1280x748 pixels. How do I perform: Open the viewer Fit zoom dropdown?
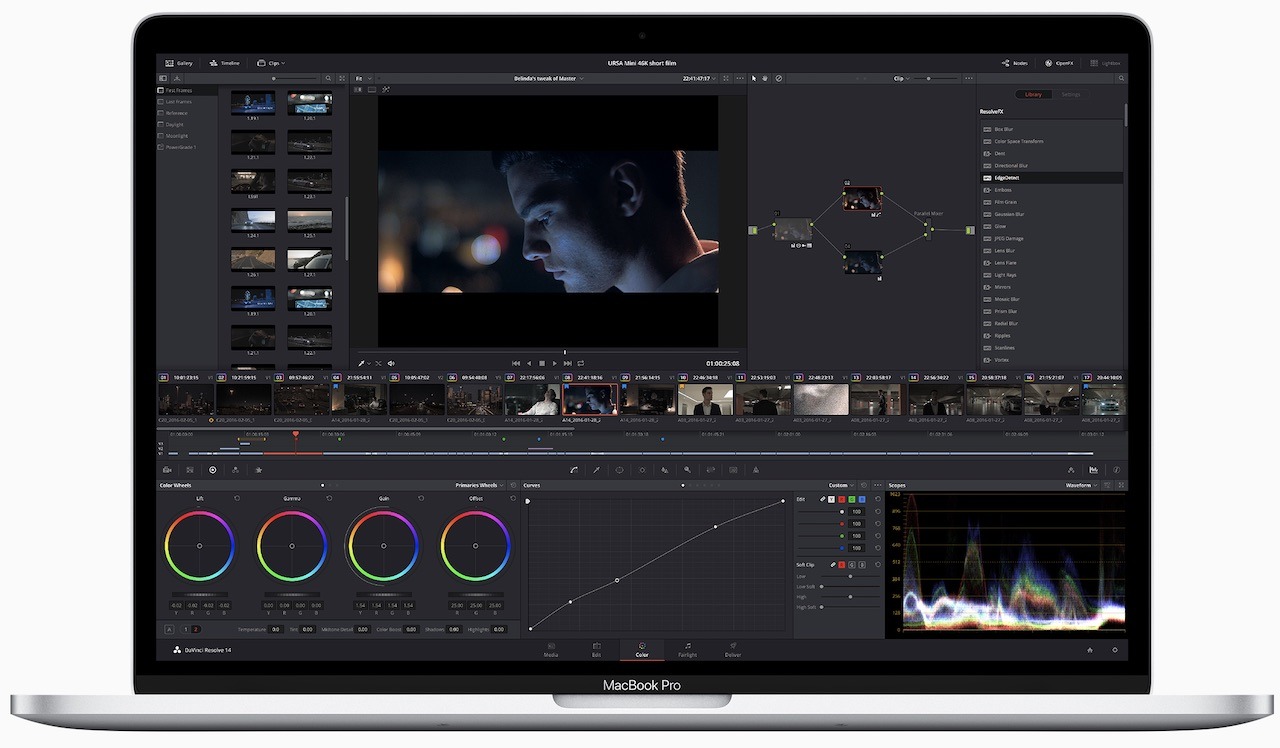point(361,78)
